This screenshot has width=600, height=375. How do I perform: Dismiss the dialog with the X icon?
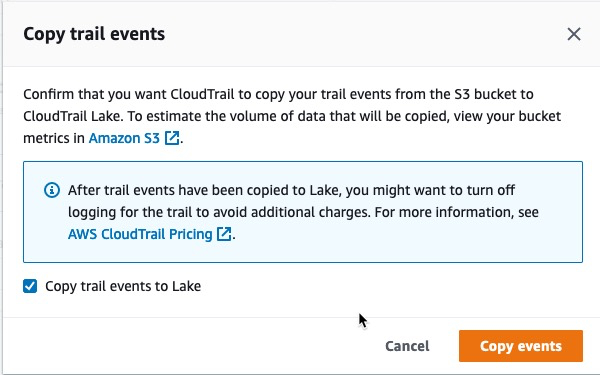coord(574,34)
